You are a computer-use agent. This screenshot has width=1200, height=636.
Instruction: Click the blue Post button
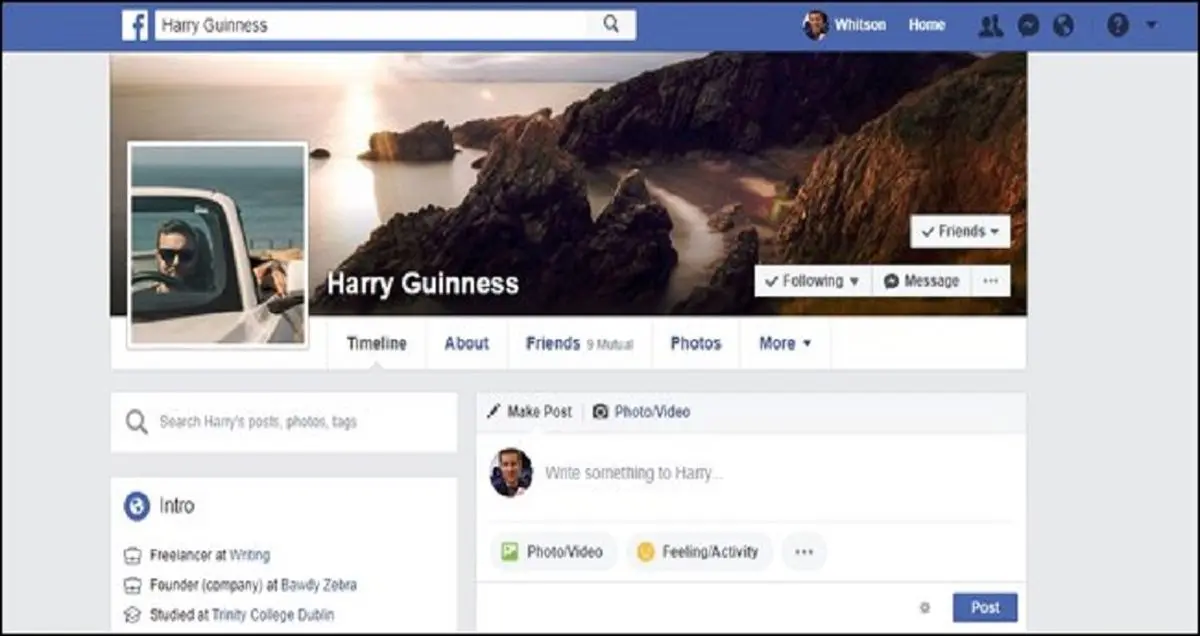click(984, 607)
